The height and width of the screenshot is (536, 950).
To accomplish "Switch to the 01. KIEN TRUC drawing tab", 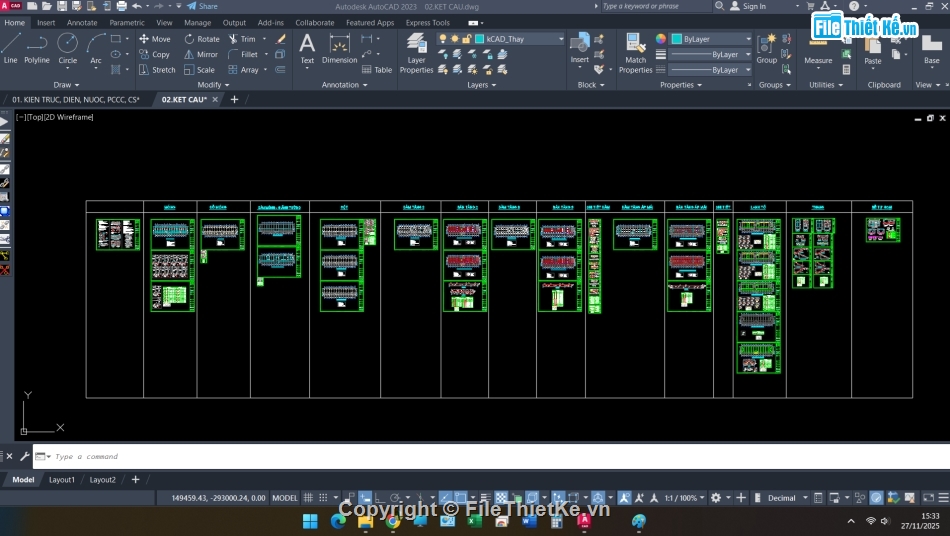I will click(75, 100).
